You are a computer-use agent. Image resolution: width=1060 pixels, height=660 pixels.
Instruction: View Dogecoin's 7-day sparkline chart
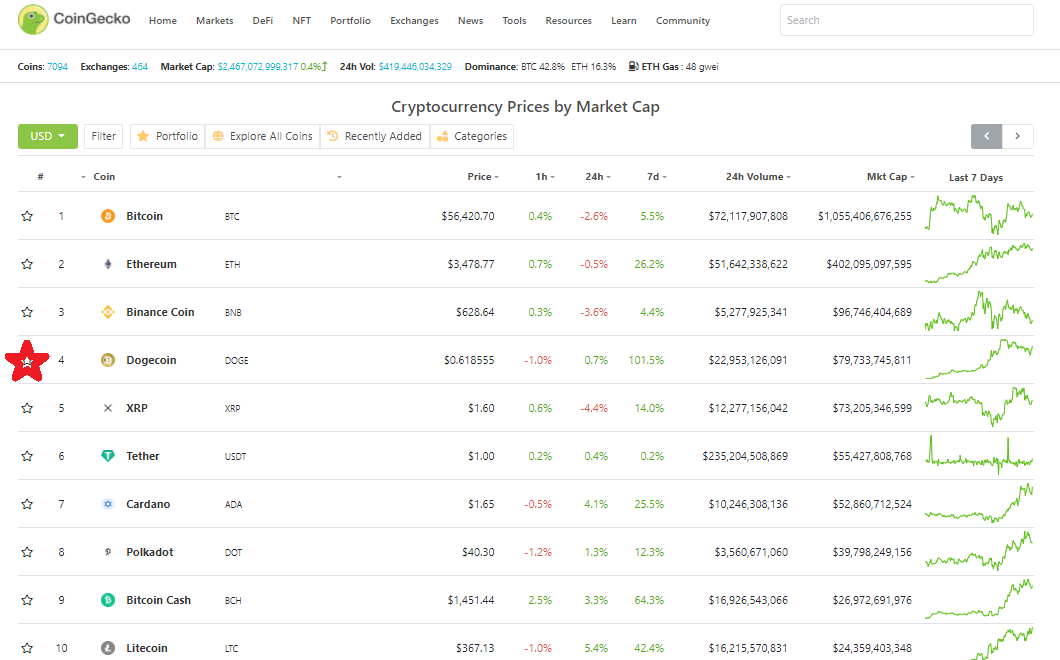tap(978, 360)
